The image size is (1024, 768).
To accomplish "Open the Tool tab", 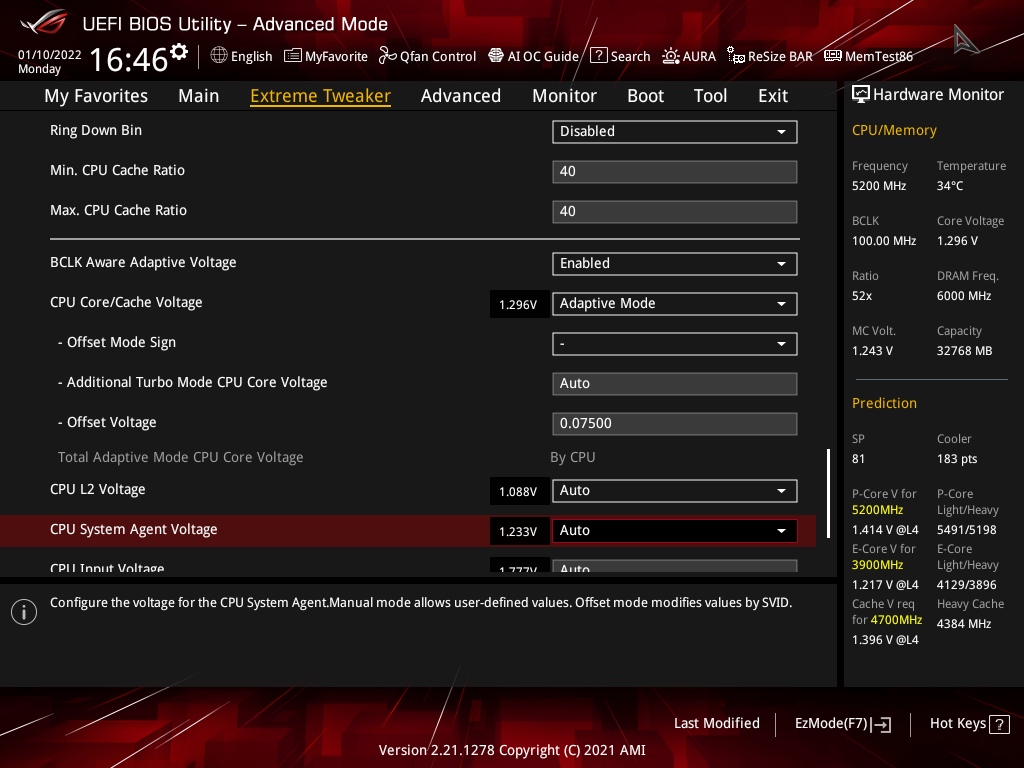I will [711, 96].
